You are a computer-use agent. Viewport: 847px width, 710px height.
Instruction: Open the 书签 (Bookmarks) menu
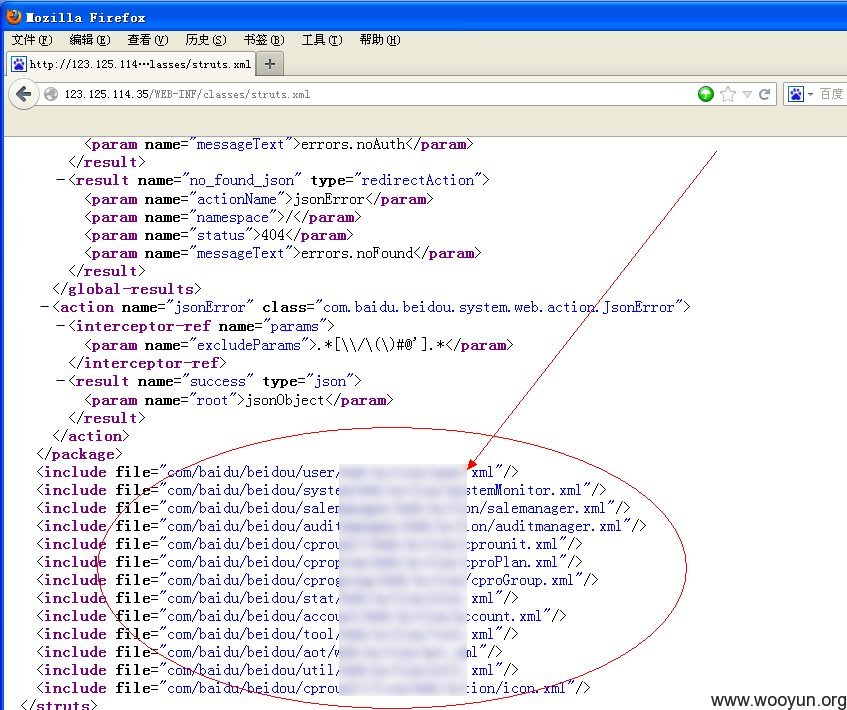[264, 40]
